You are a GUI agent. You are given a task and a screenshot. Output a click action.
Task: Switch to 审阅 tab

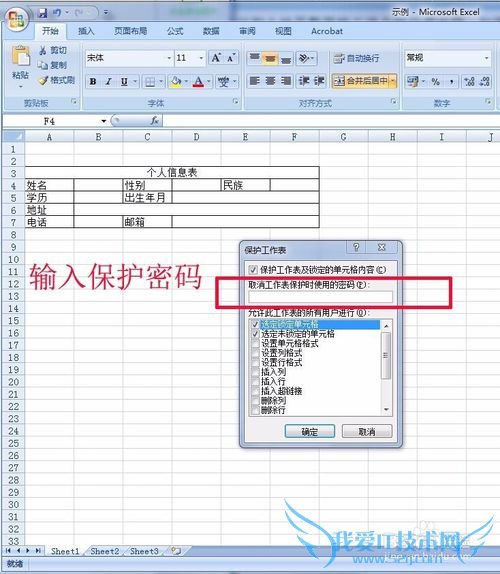[247, 31]
